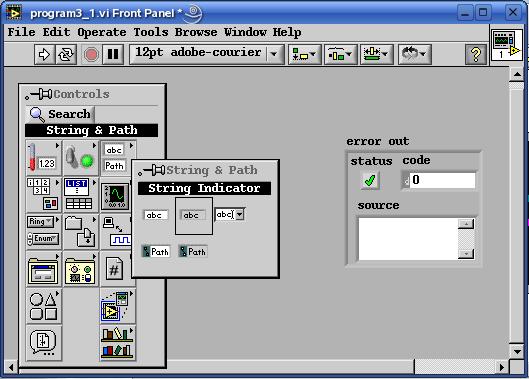Select the File Path Indicator icon

pos(193,252)
